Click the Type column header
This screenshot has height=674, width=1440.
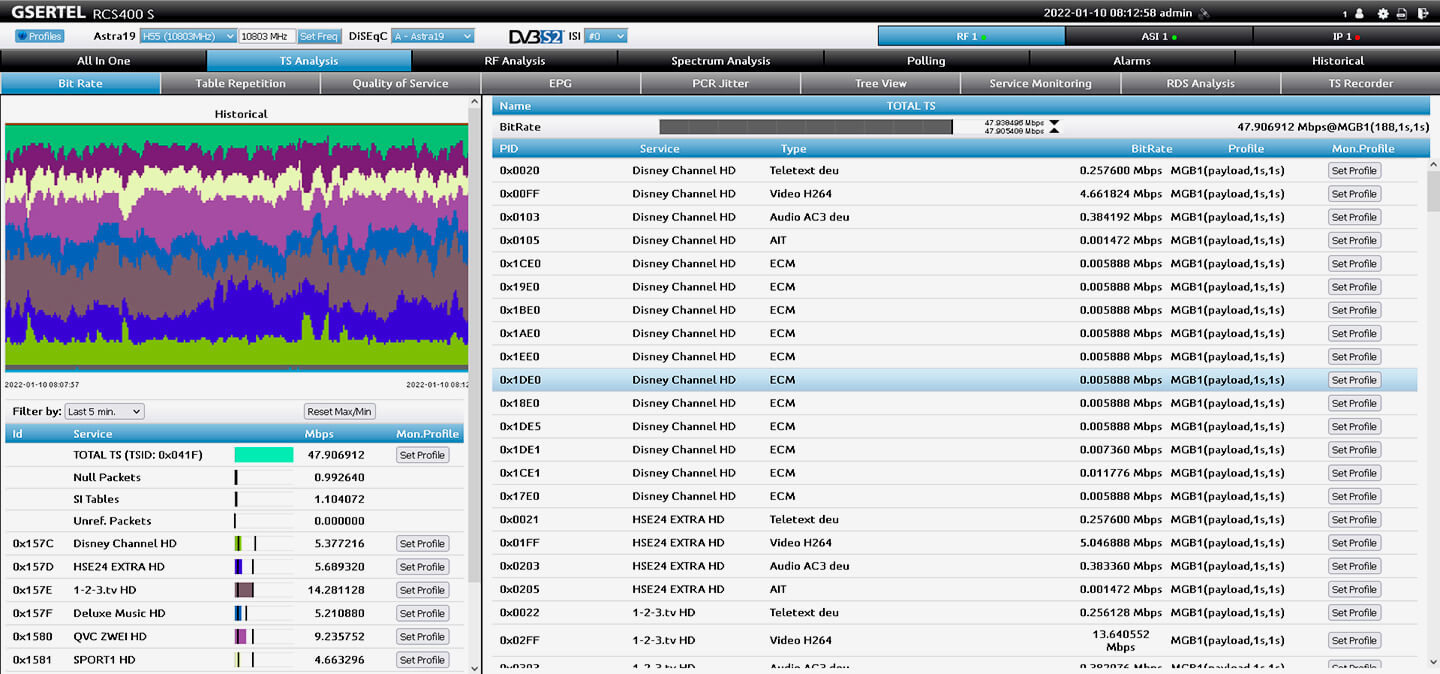[x=793, y=149]
